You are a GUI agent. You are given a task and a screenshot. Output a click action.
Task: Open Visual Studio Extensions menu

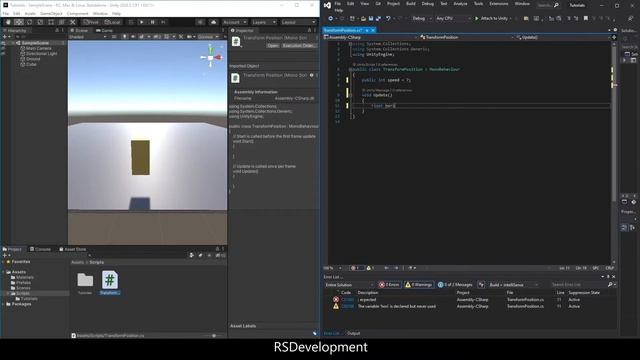pos(498,4)
